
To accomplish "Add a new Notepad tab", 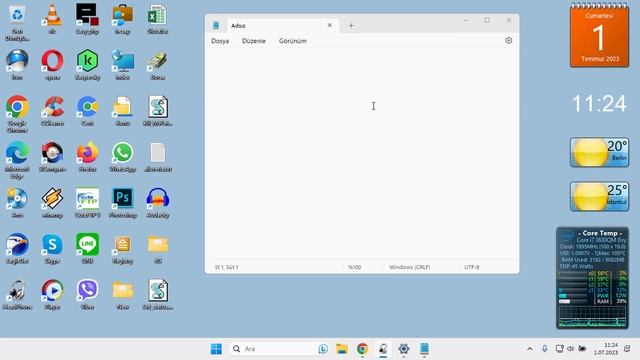I will (351, 25).
